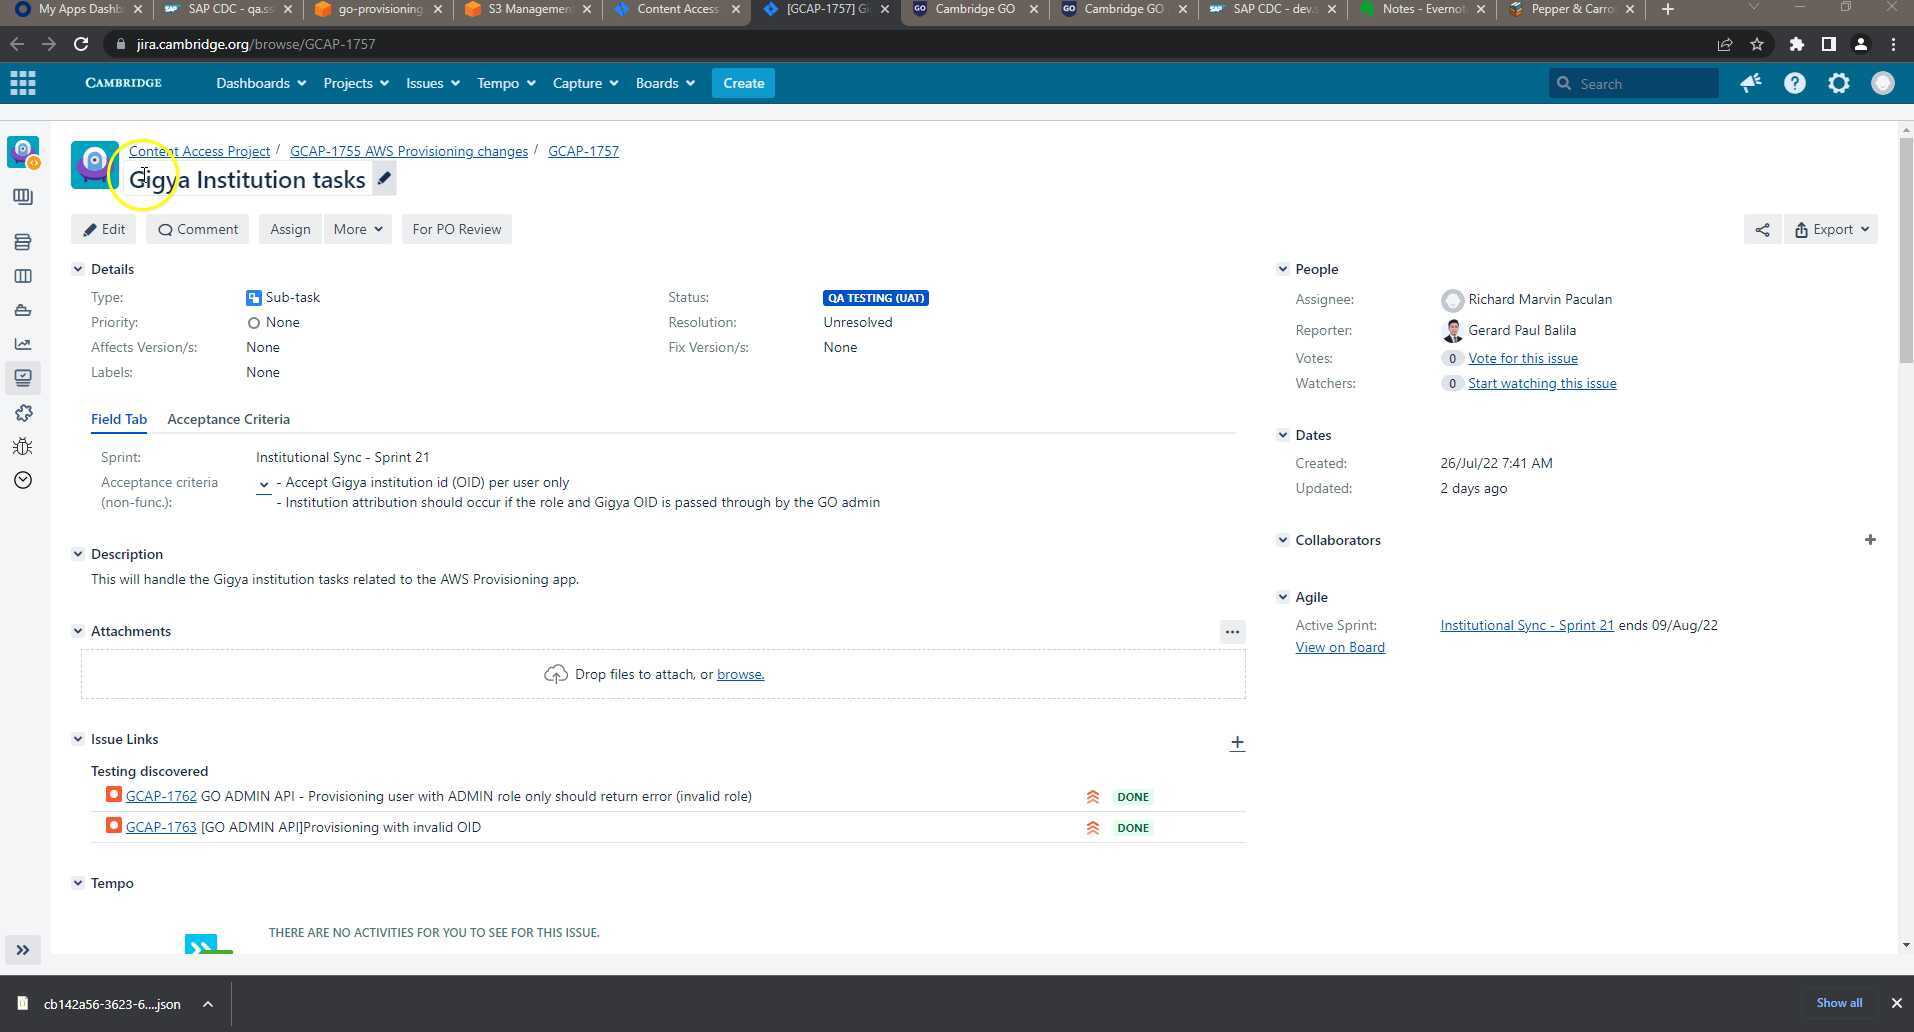Click the share icon next to Export
1914x1032 pixels.
pos(1761,229)
